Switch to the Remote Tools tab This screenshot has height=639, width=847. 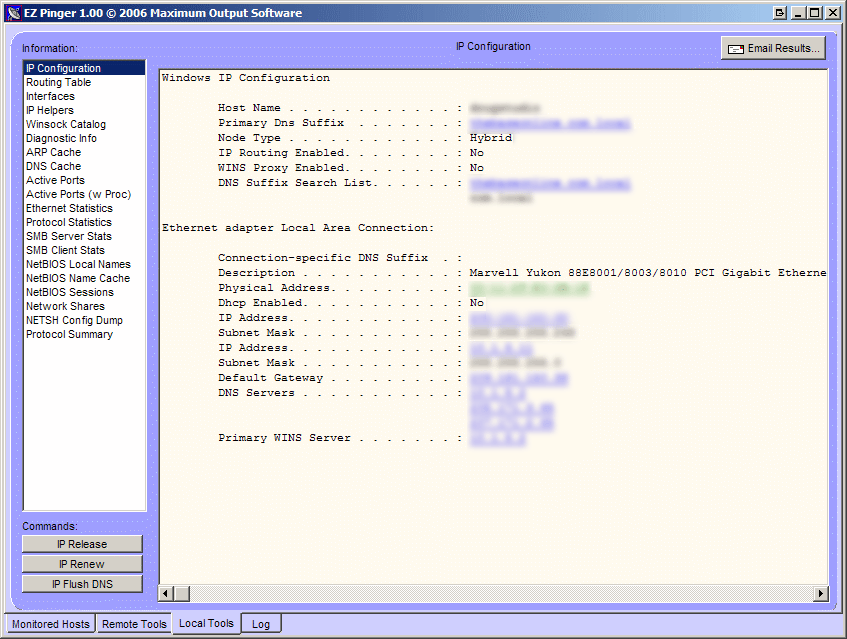[134, 624]
